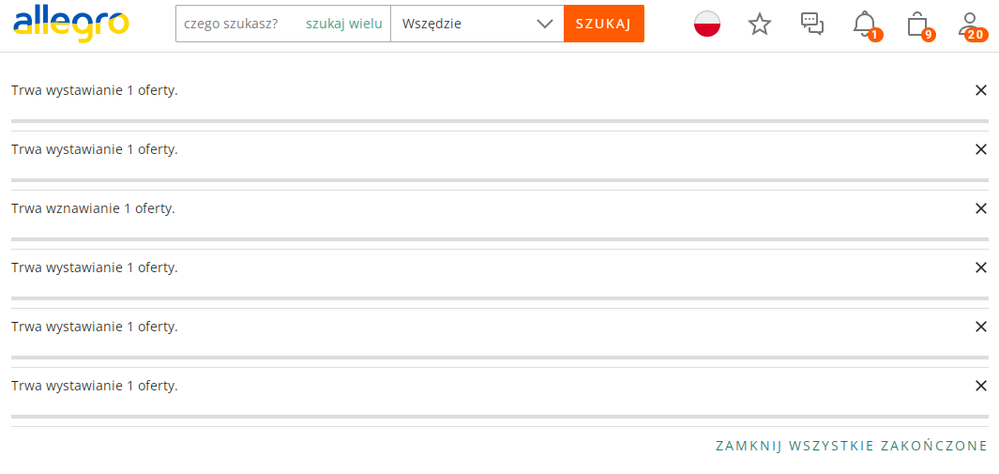Click 'Zamknij wszystkie zakończone' link
999x474 pixels.
pos(852,446)
